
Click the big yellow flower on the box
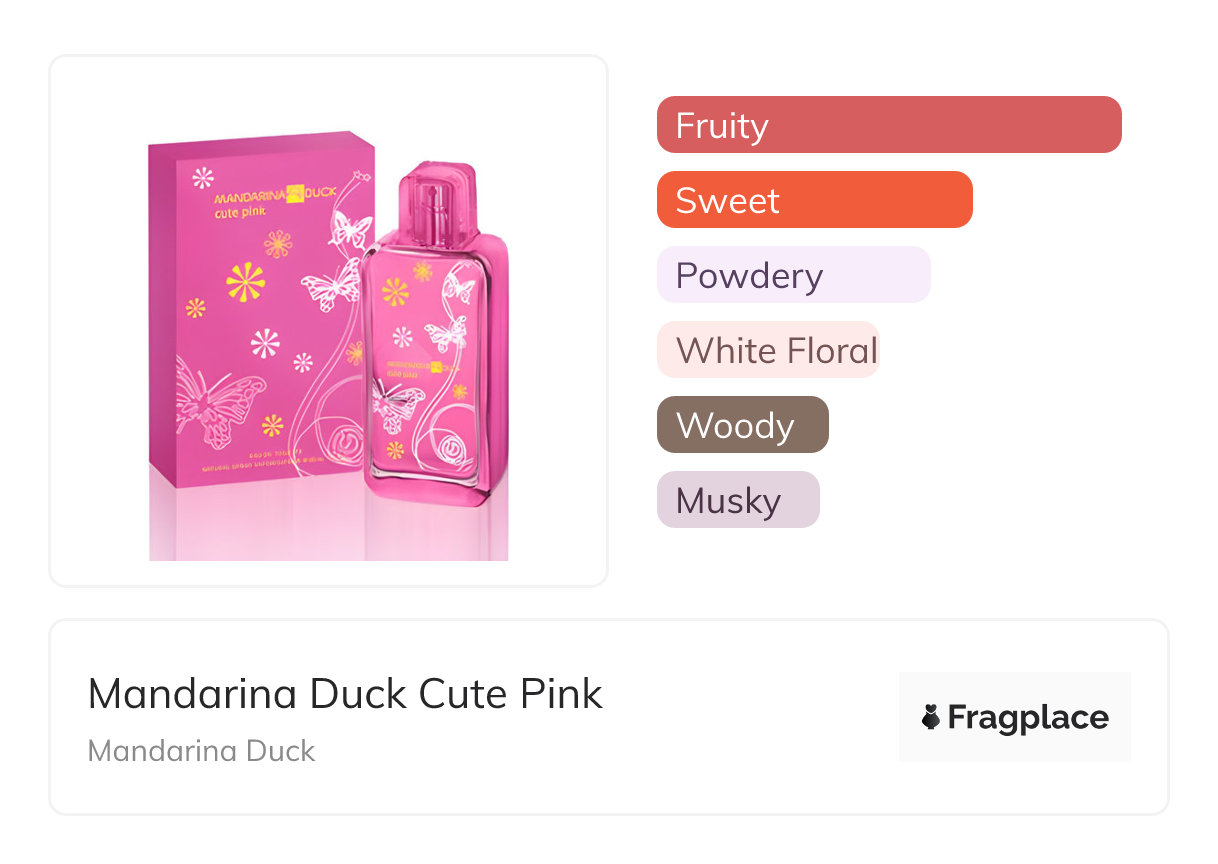[245, 282]
